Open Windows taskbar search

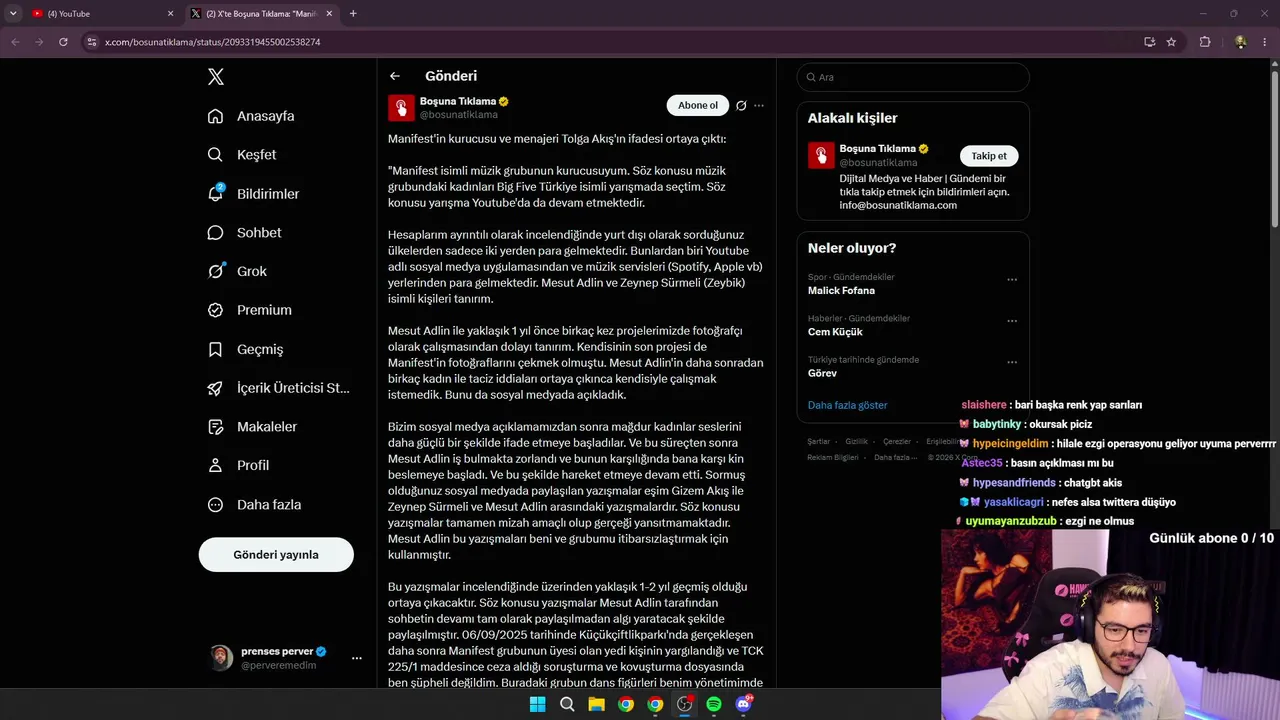pos(567,704)
